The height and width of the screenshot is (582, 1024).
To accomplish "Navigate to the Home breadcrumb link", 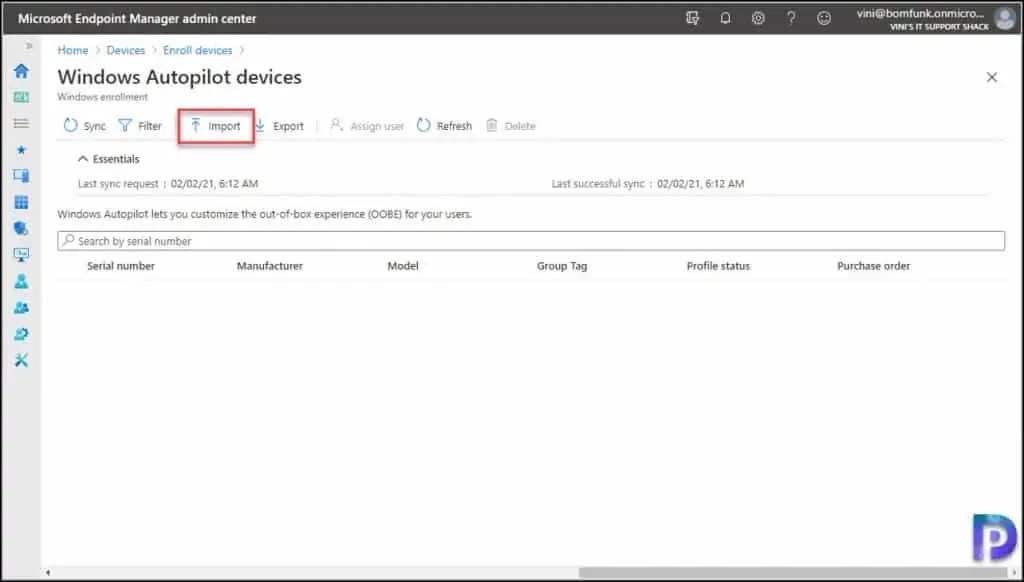I will coord(72,50).
